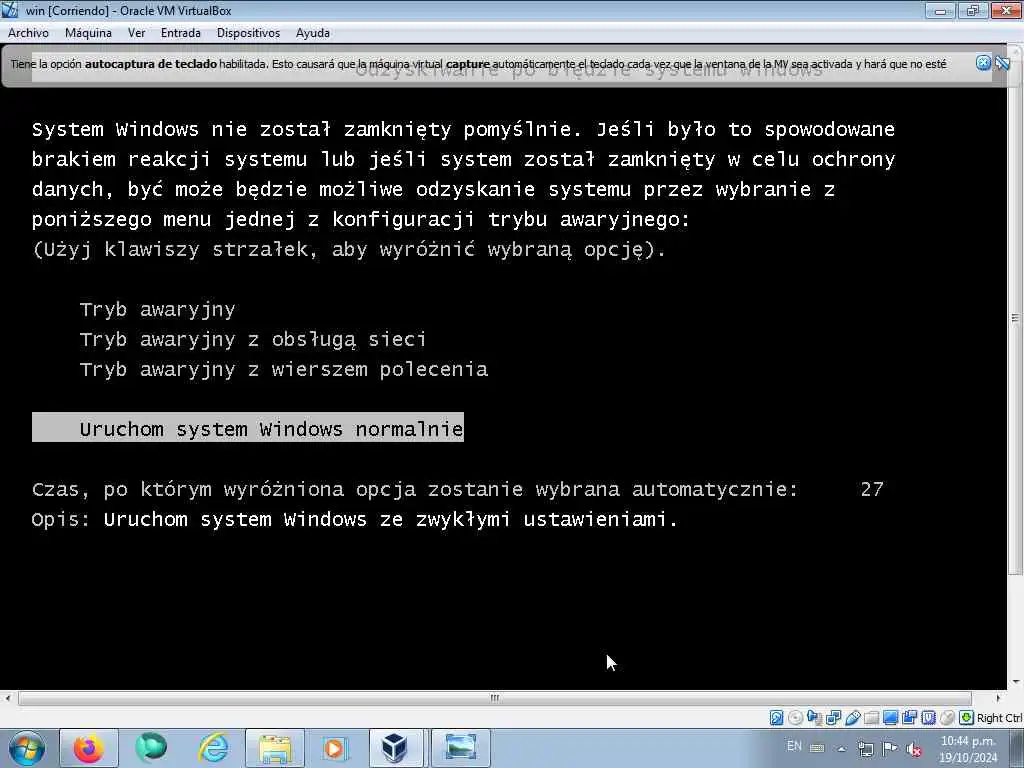The width and height of the screenshot is (1024, 768).
Task: Open the Archivo menu
Action: [28, 33]
